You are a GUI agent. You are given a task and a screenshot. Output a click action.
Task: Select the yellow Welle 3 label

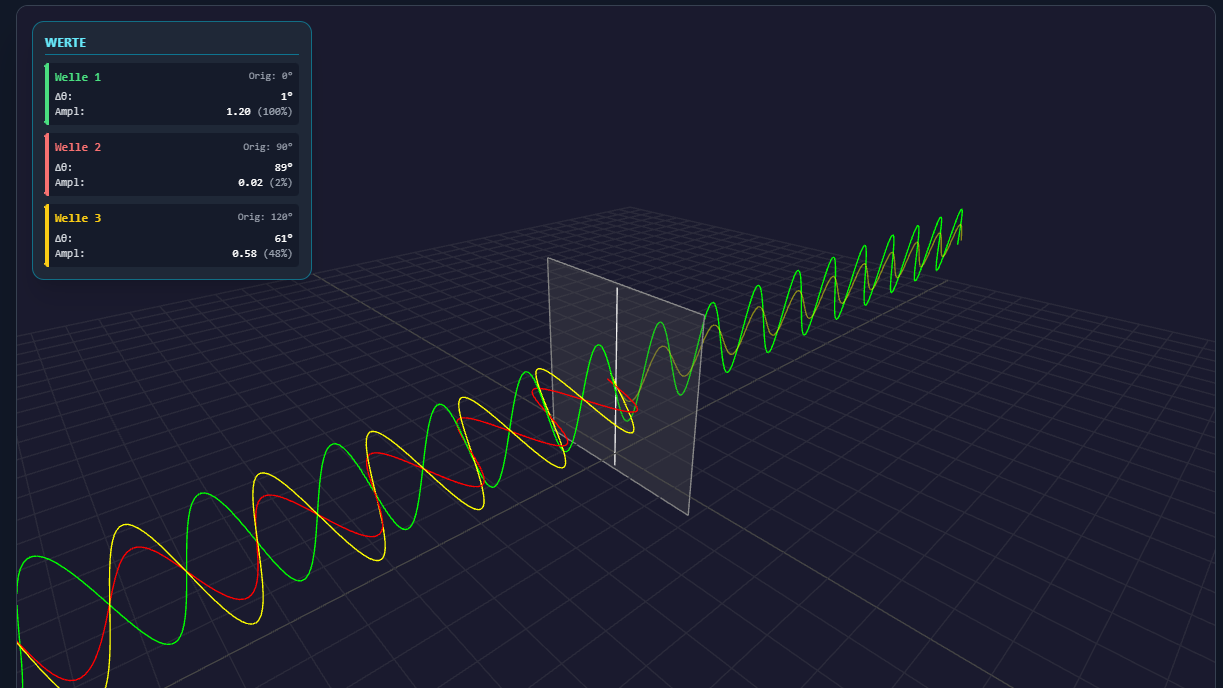(77, 218)
